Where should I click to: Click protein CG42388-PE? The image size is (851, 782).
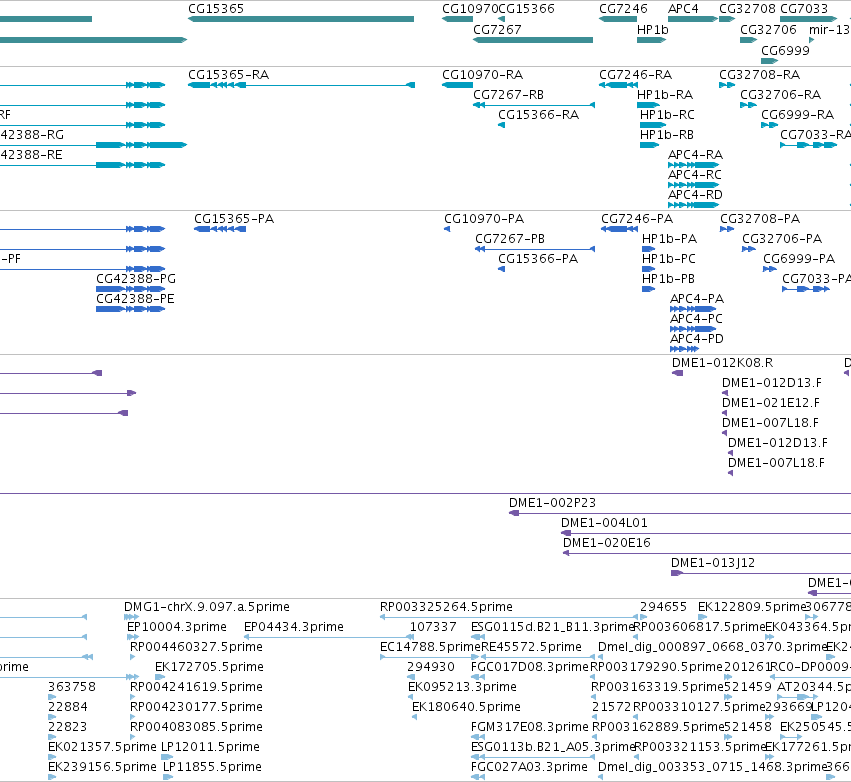point(131,309)
